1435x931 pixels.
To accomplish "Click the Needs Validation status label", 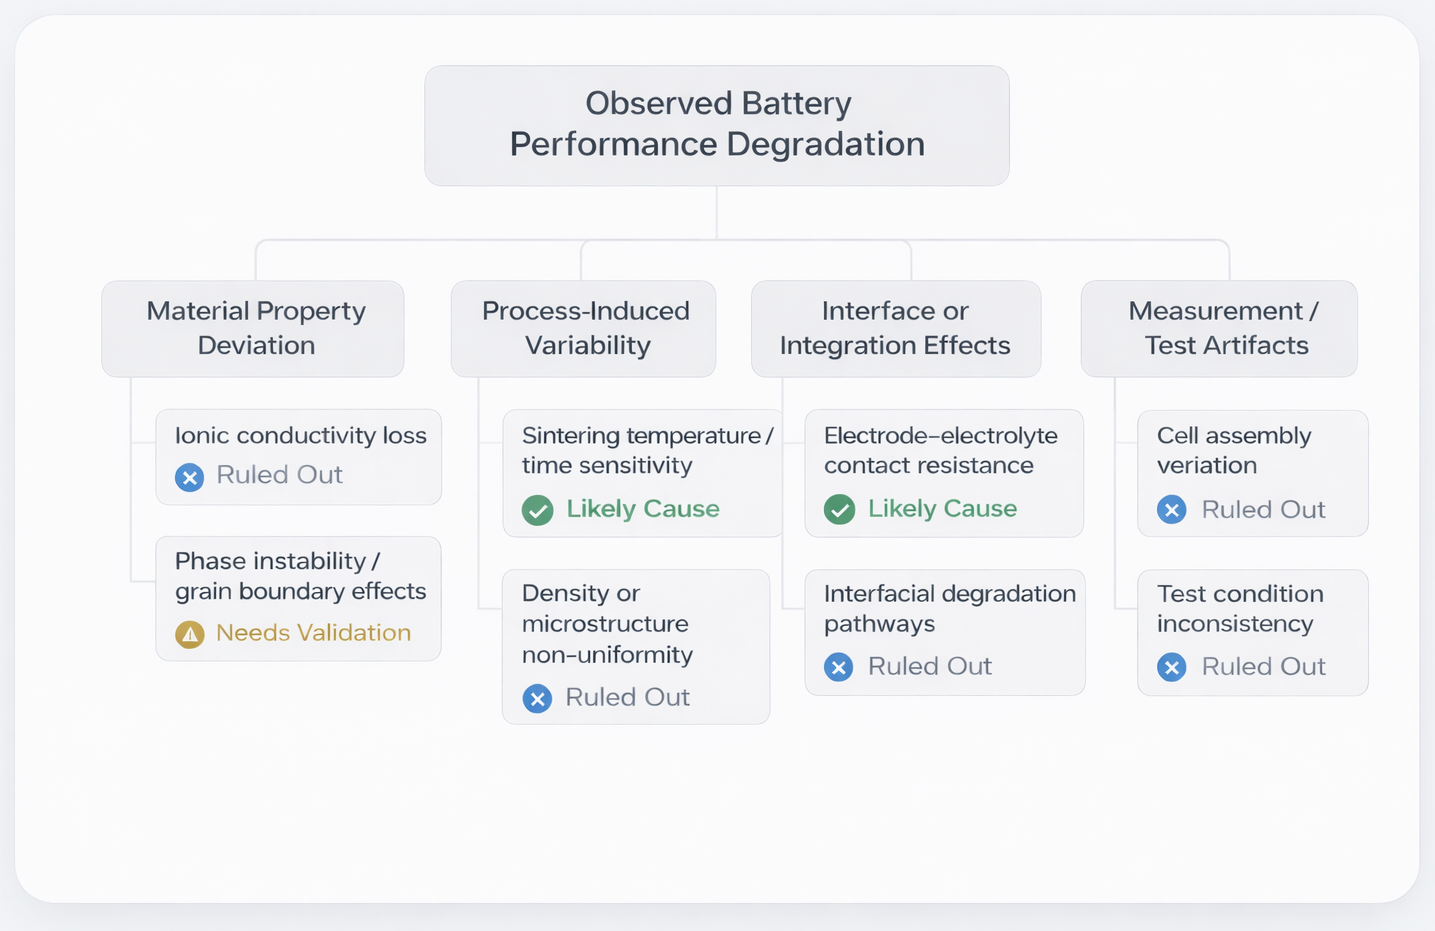I will click(313, 633).
